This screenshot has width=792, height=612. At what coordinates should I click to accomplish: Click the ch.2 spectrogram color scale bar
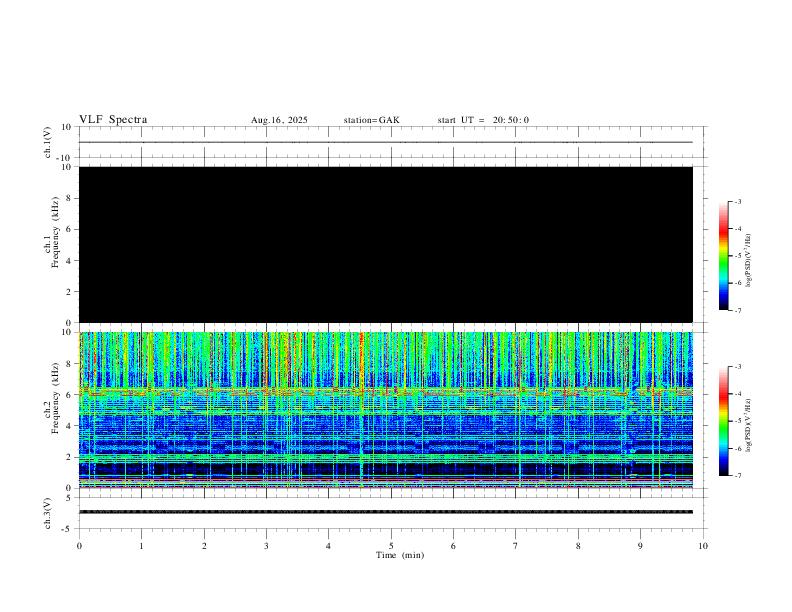(x=723, y=421)
